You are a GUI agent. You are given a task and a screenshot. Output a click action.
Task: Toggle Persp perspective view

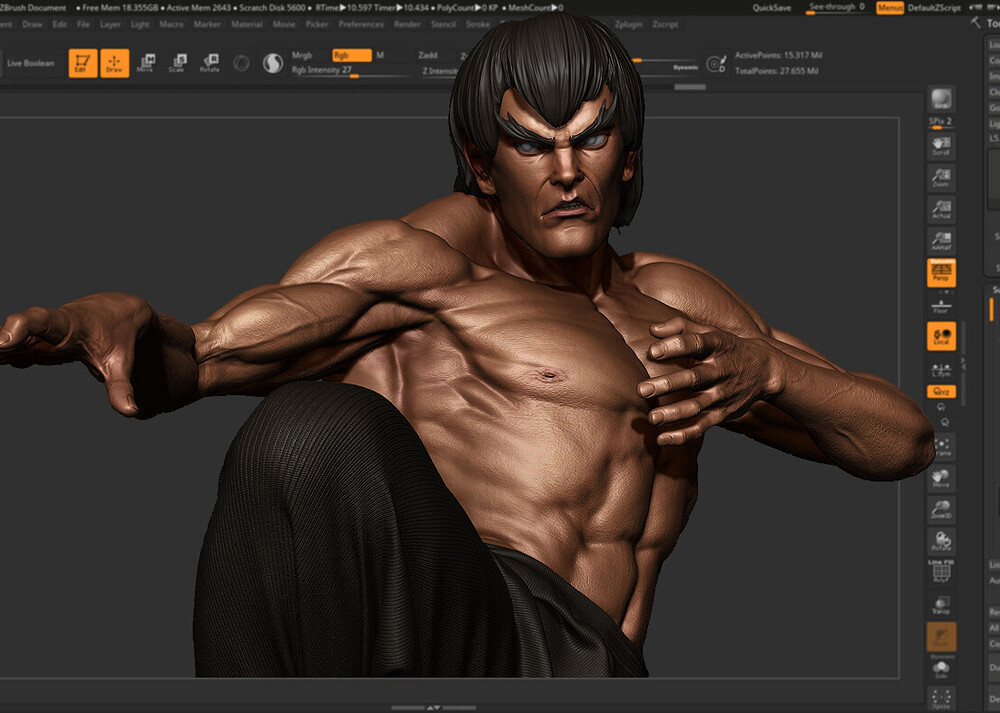pos(941,272)
